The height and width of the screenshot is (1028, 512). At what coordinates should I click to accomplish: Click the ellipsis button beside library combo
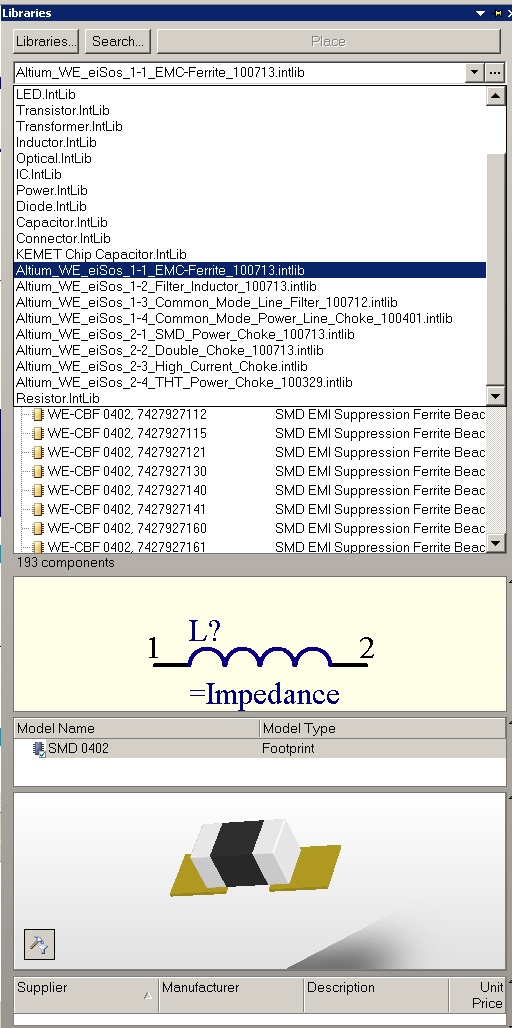pos(495,73)
